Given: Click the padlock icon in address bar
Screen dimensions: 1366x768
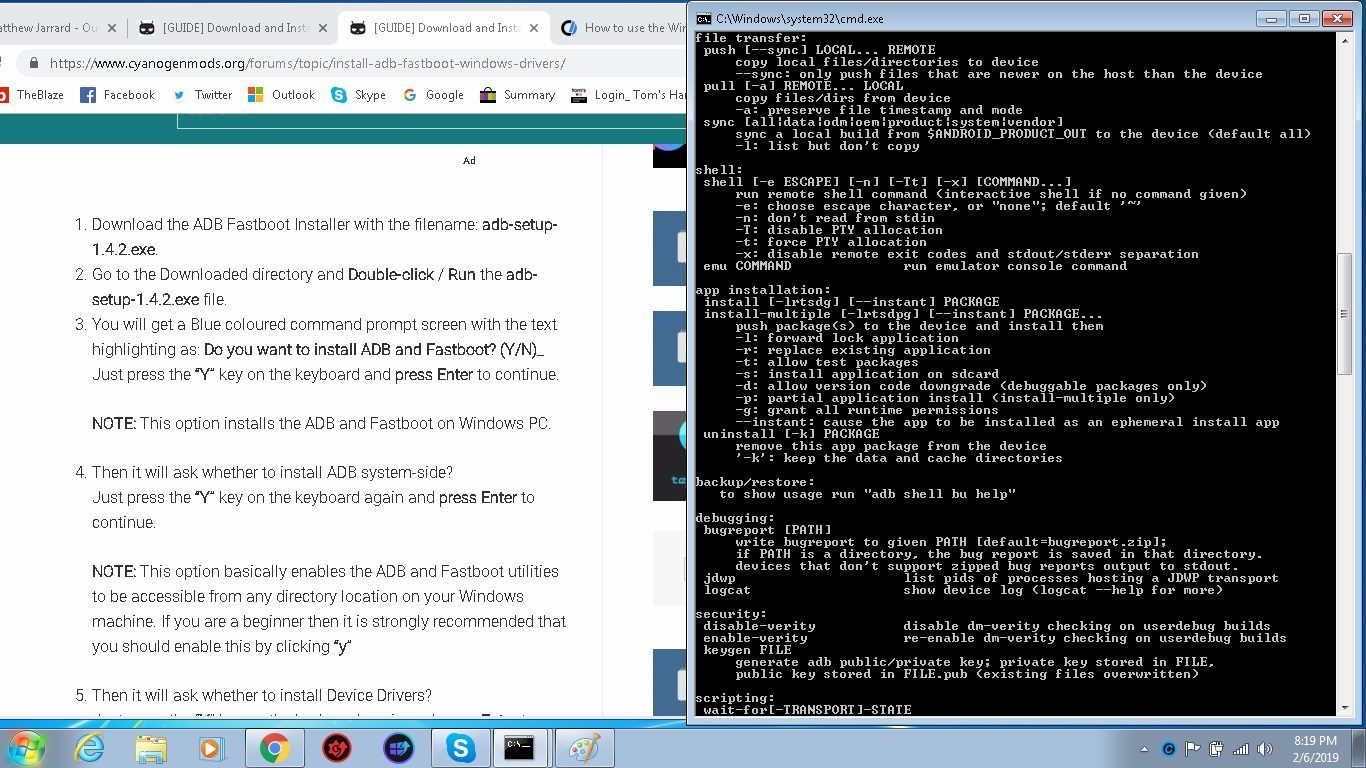Looking at the screenshot, I should coord(34,63).
